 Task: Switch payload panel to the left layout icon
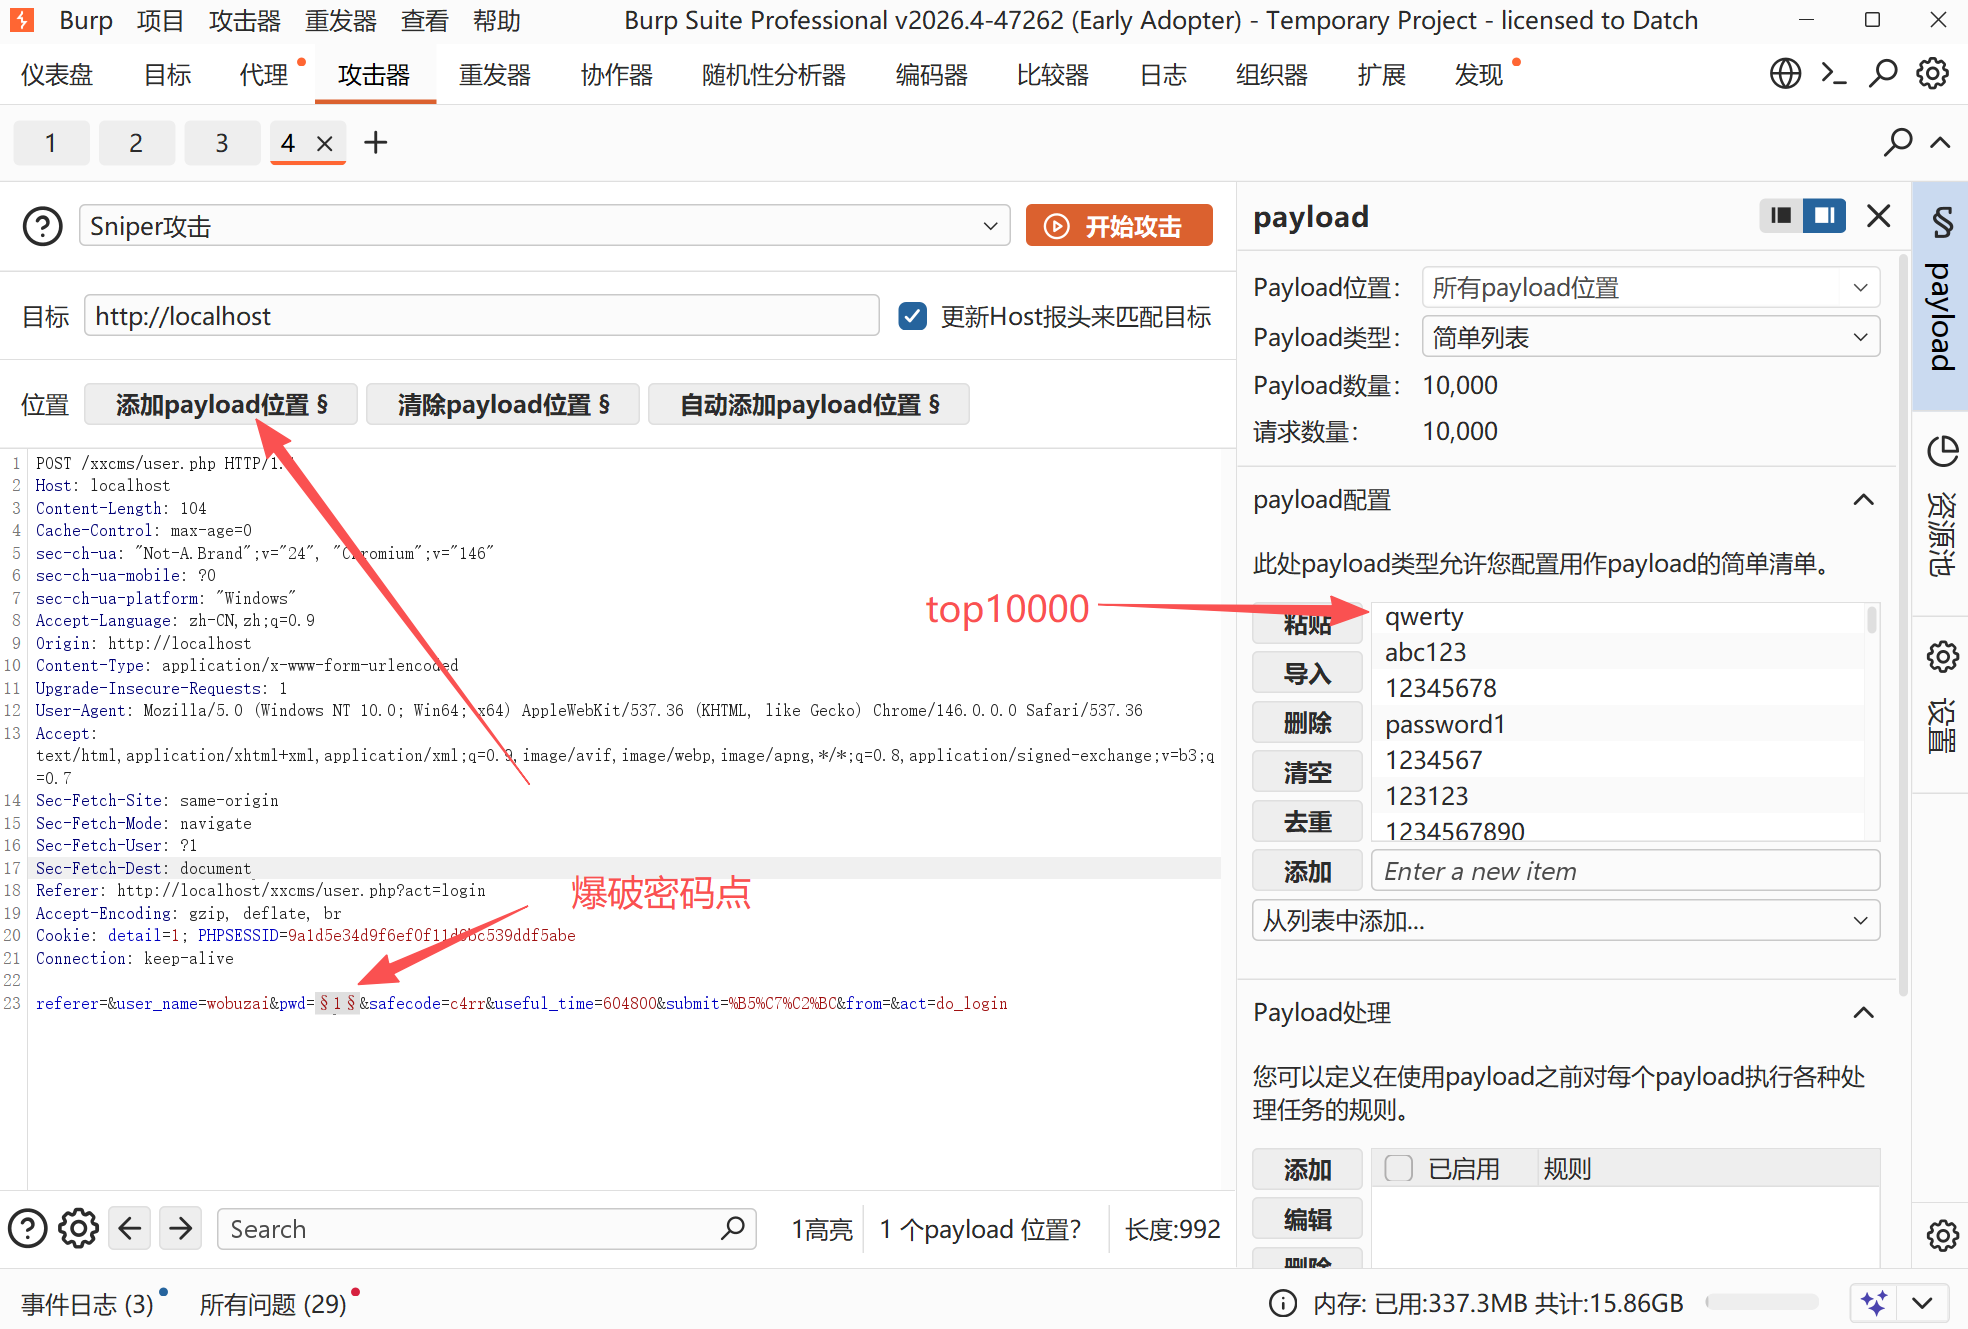pyautogui.click(x=1781, y=216)
